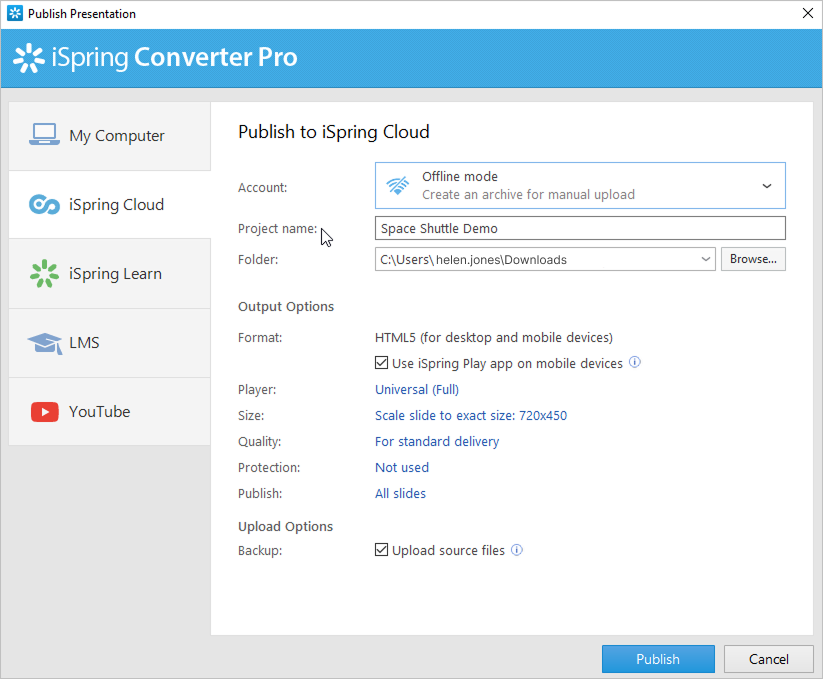Uncheck the Upload source files checkbox

coord(381,550)
